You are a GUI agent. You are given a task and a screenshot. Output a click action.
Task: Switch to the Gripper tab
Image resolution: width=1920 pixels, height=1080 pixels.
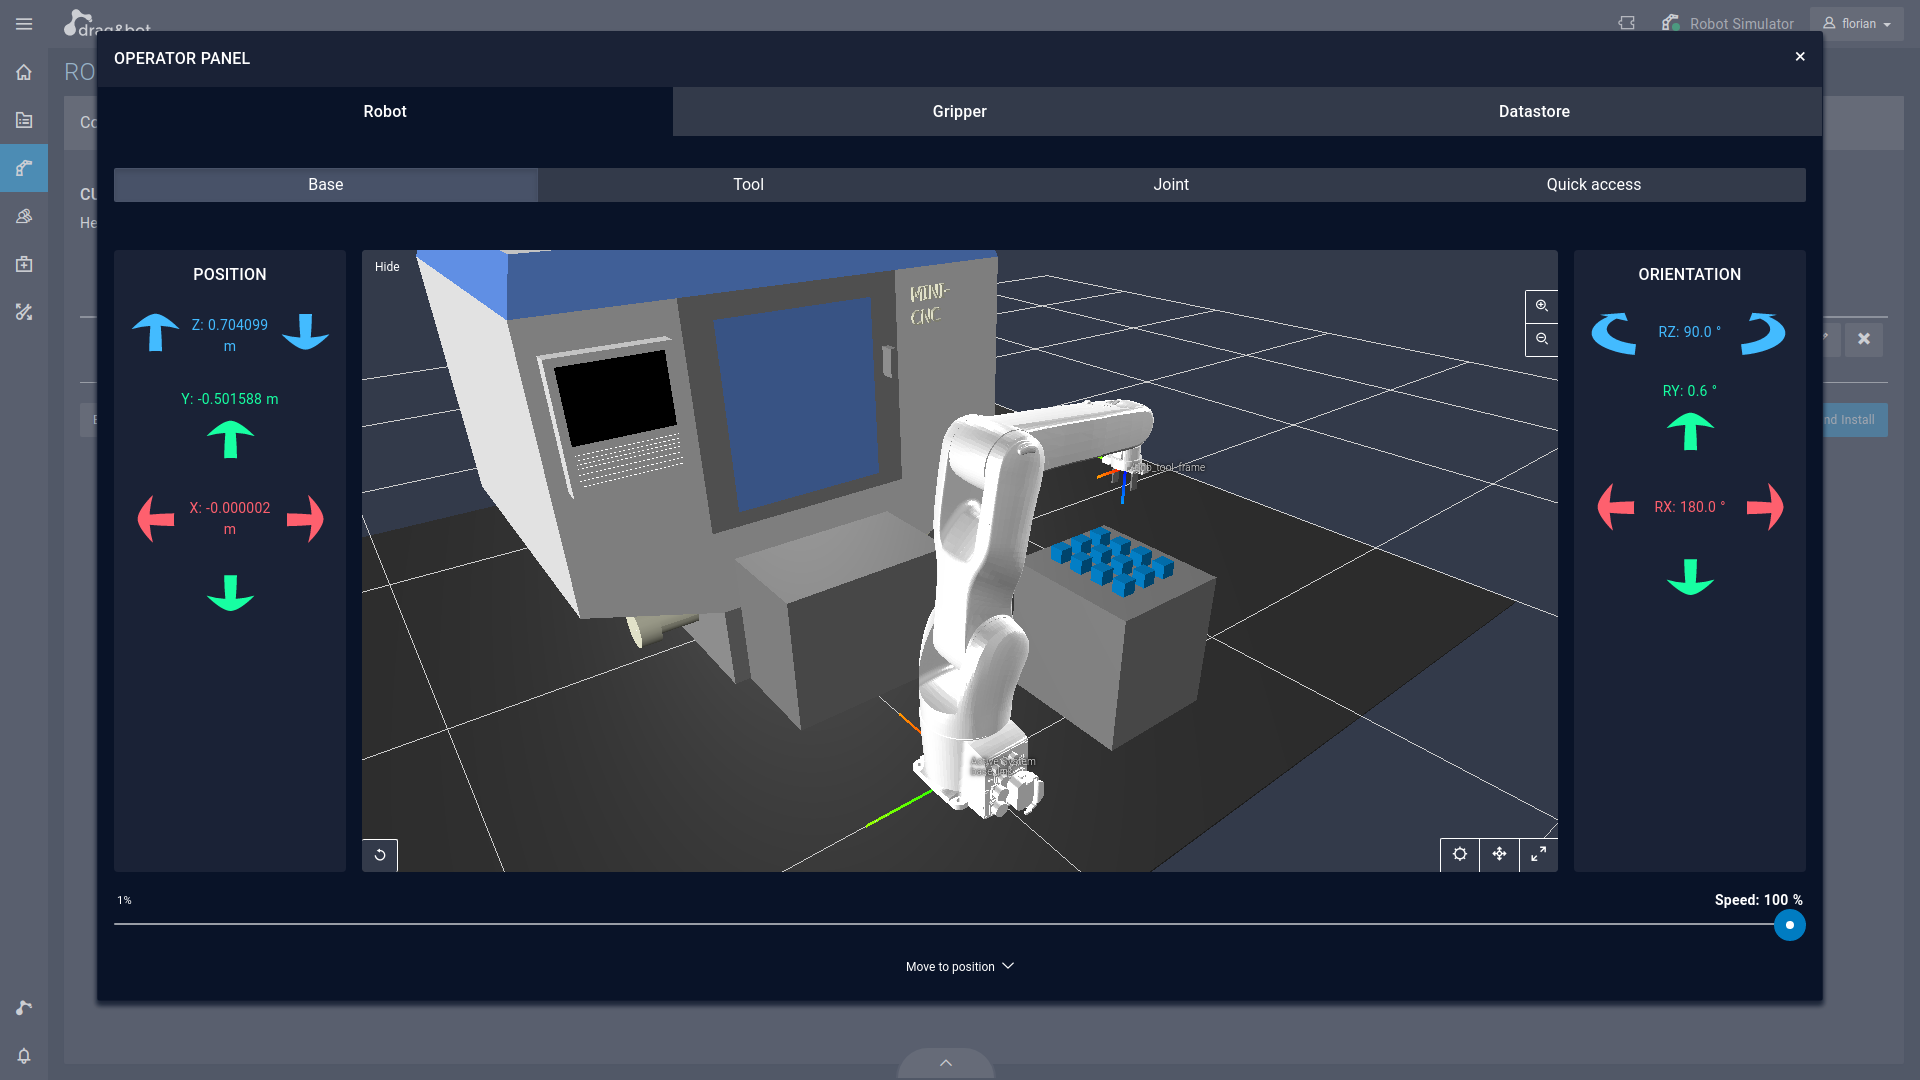tap(960, 111)
